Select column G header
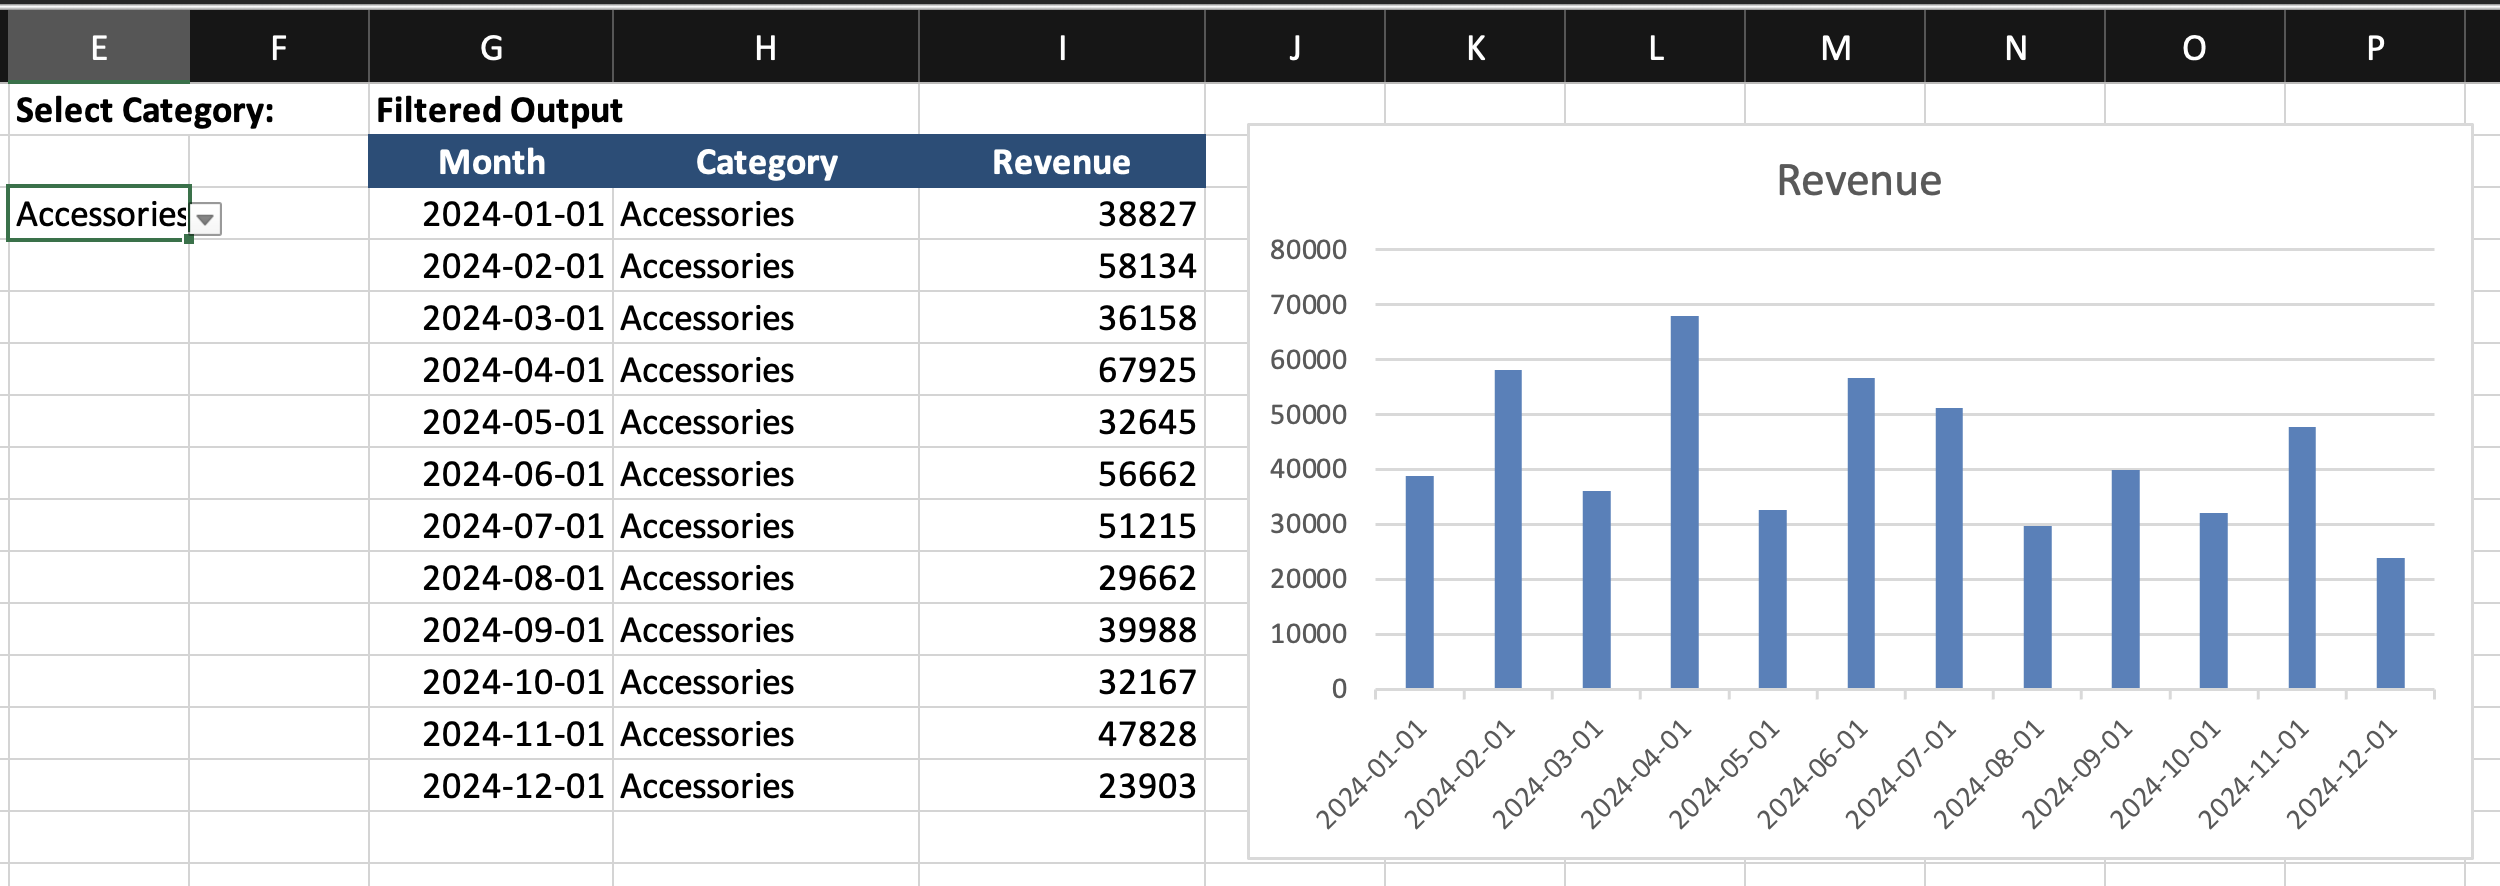The width and height of the screenshot is (2500, 886). [x=490, y=48]
